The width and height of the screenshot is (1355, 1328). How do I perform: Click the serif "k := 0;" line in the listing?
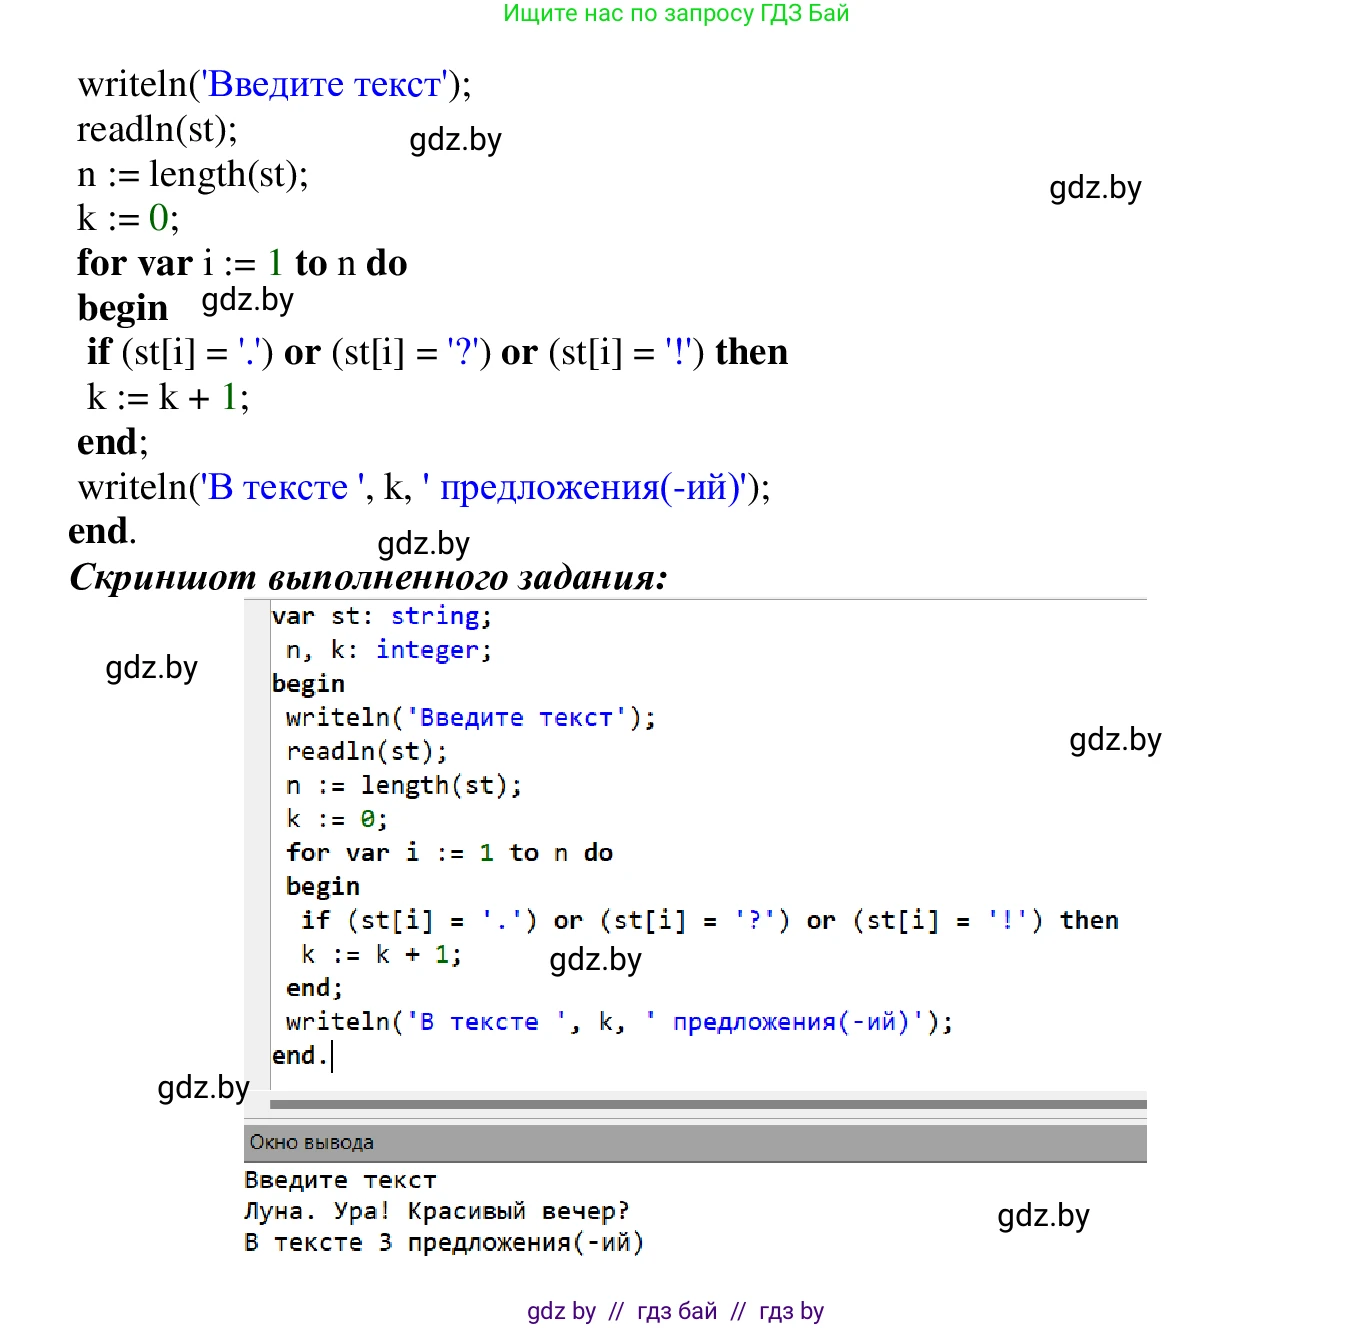pos(128,218)
